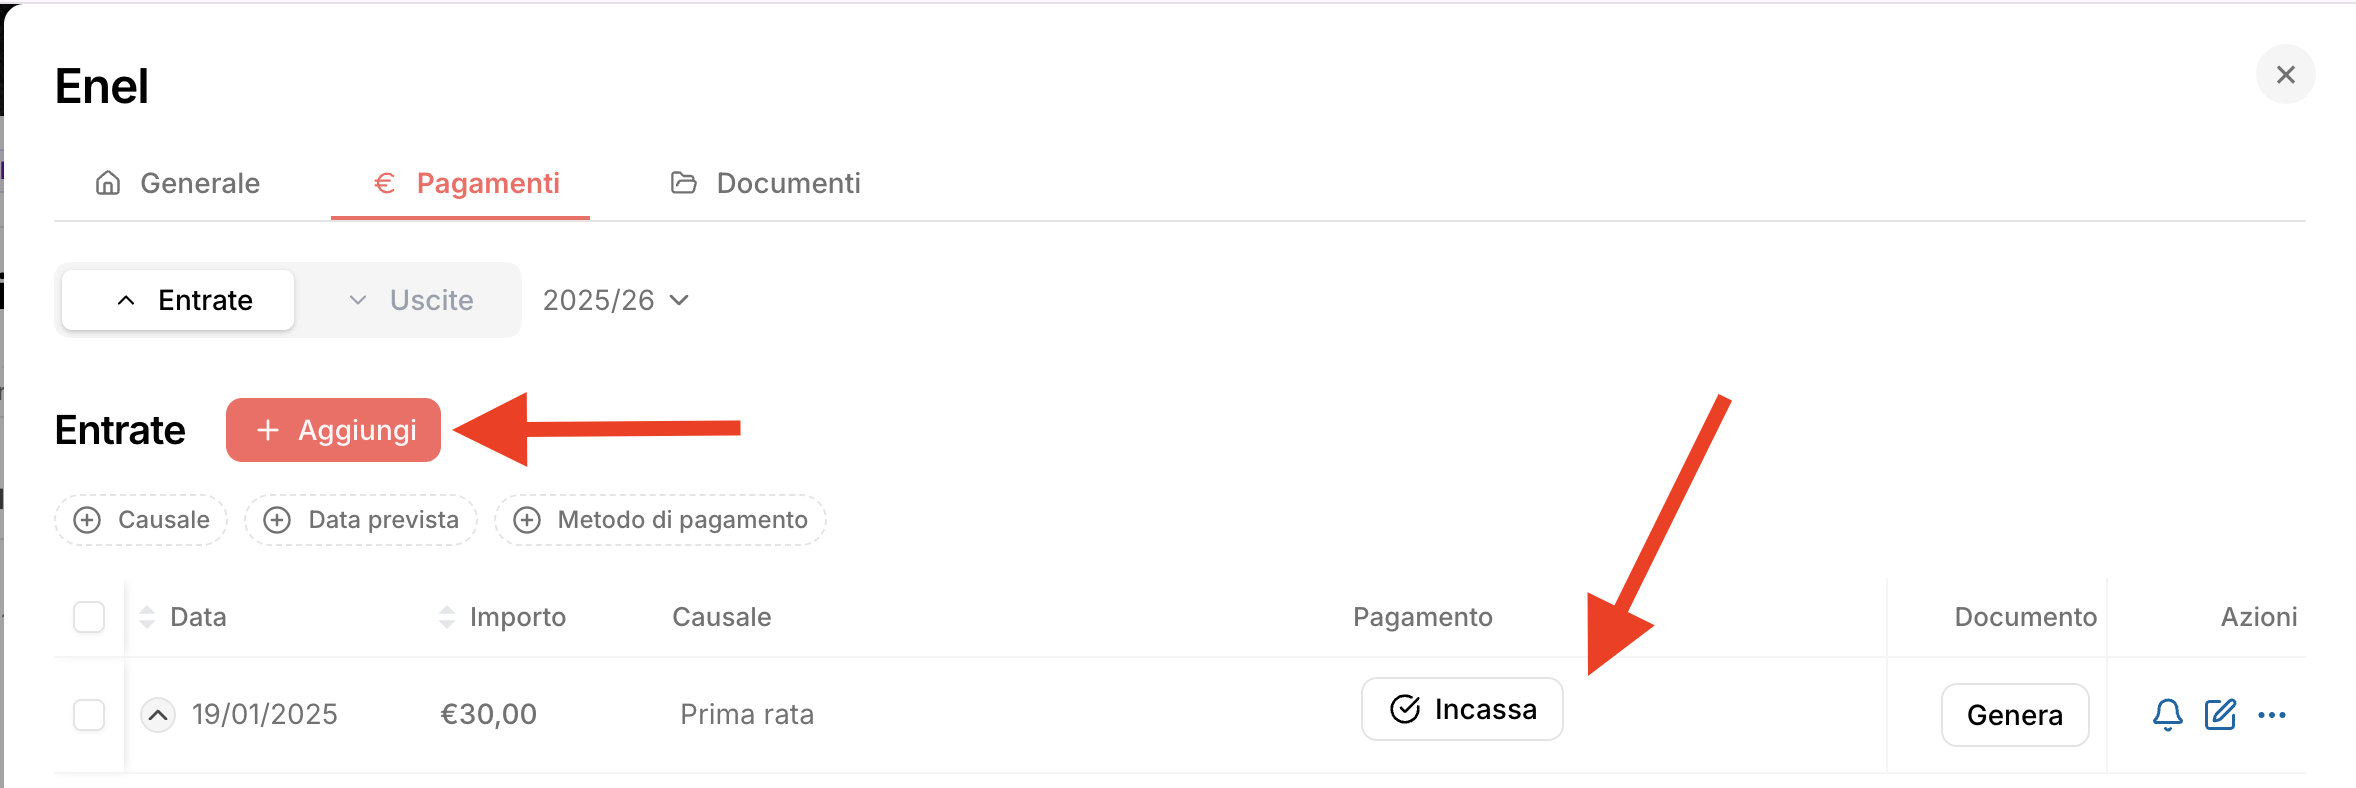Click the Aggiungi button
Screen dimensions: 2356x788
click(x=334, y=430)
